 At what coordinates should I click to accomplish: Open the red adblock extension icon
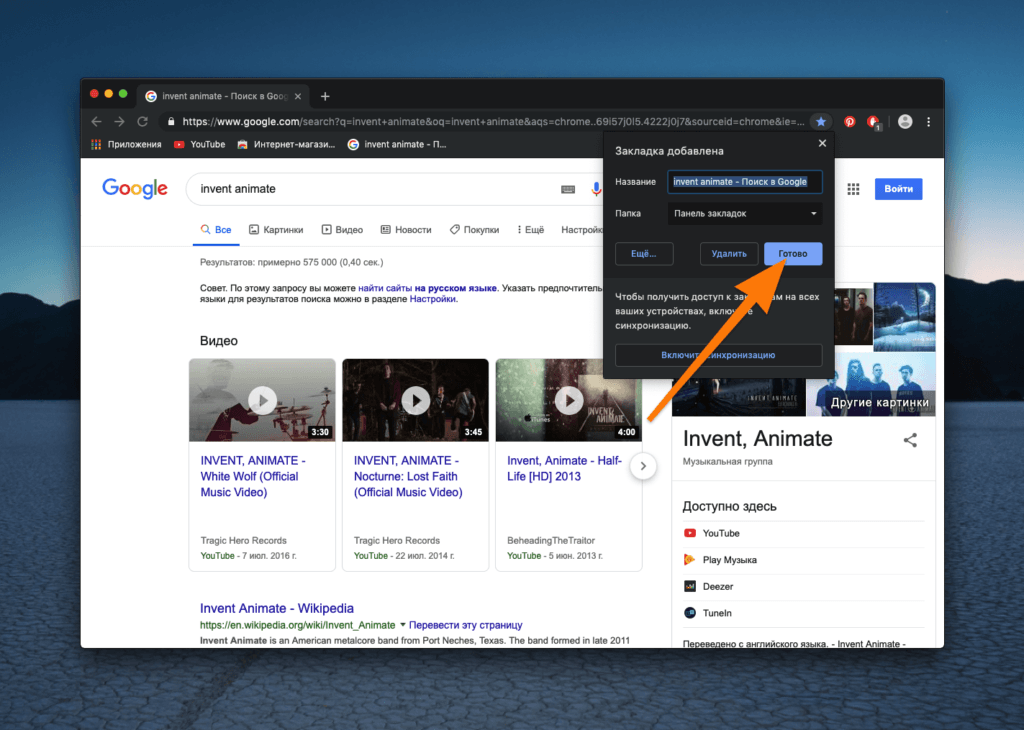[873, 121]
